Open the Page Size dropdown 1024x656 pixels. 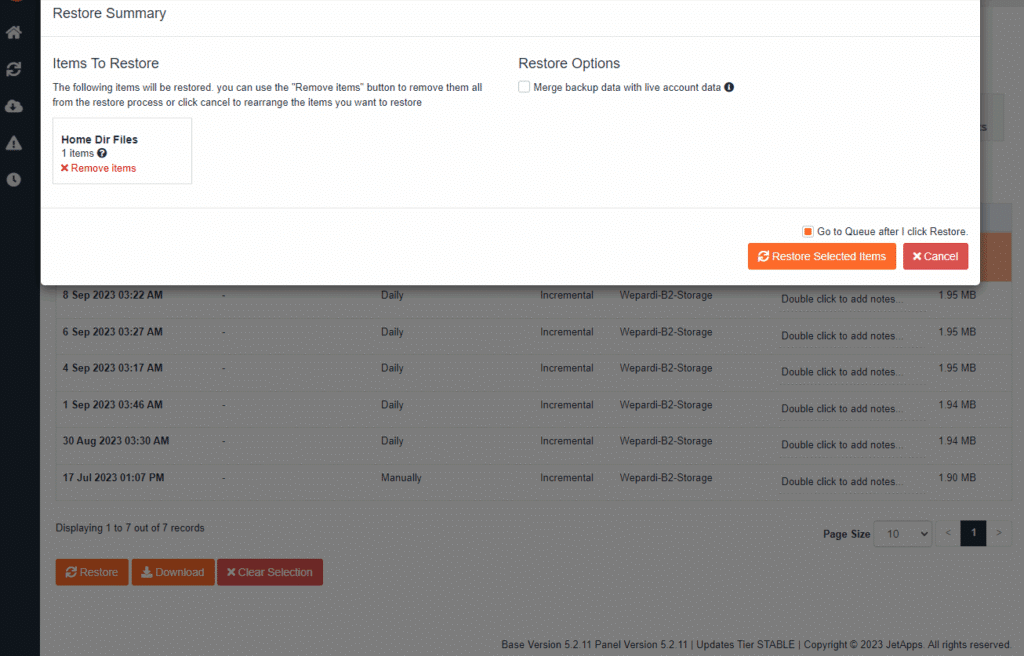coord(902,534)
